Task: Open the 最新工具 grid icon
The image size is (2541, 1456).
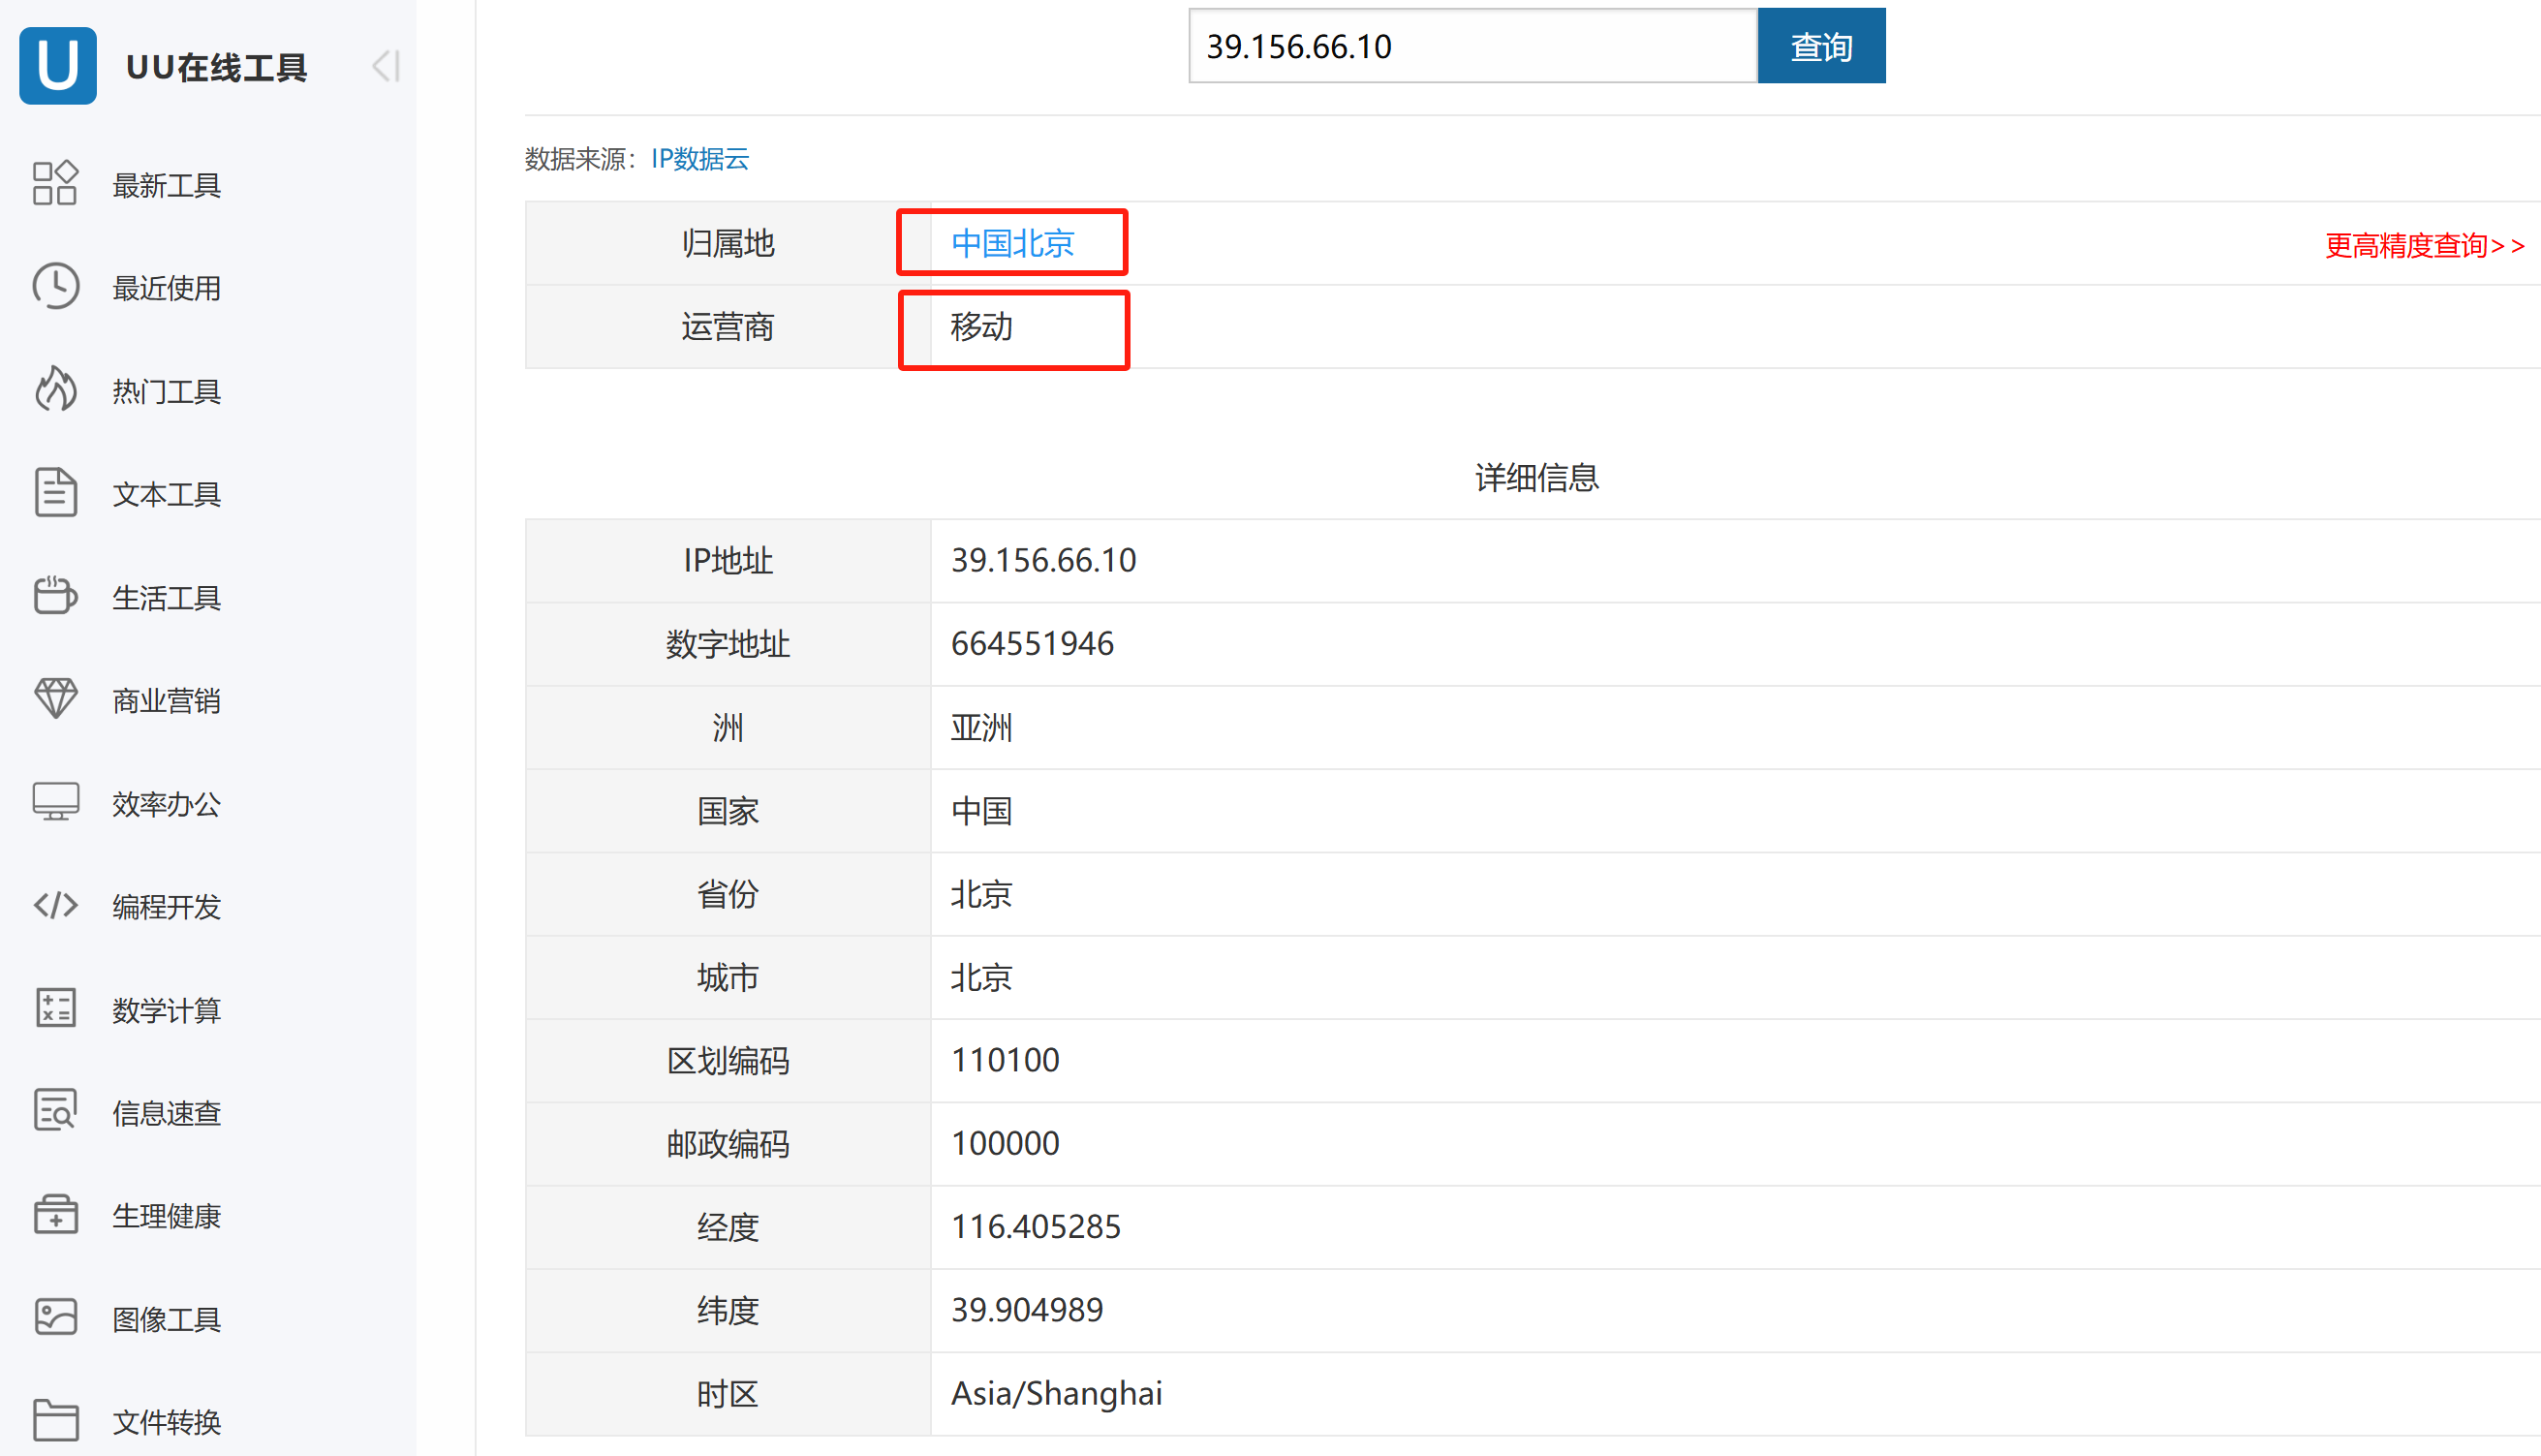Action: pyautogui.click(x=55, y=184)
